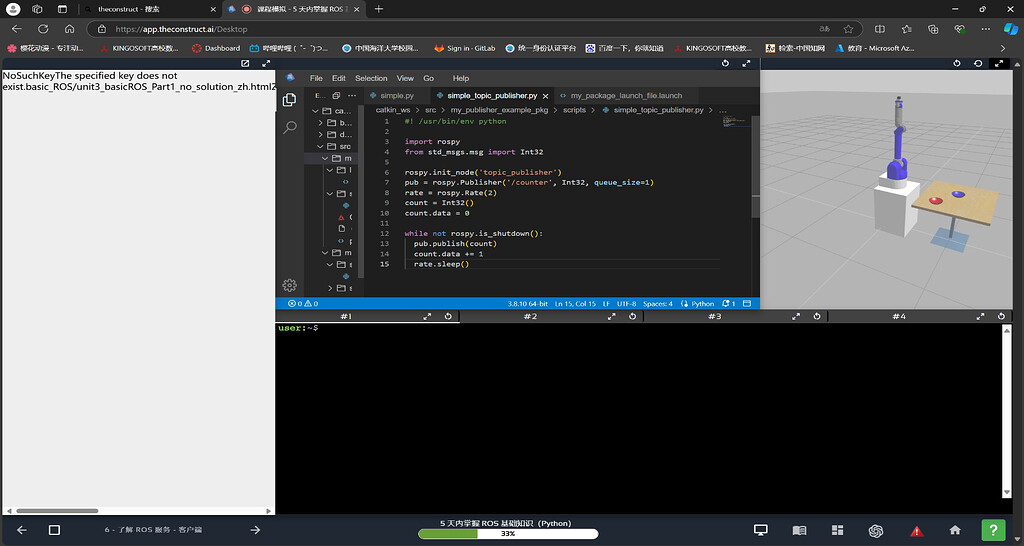
Task: Maximize terminal #2 using its expand icon
Action: click(612, 316)
